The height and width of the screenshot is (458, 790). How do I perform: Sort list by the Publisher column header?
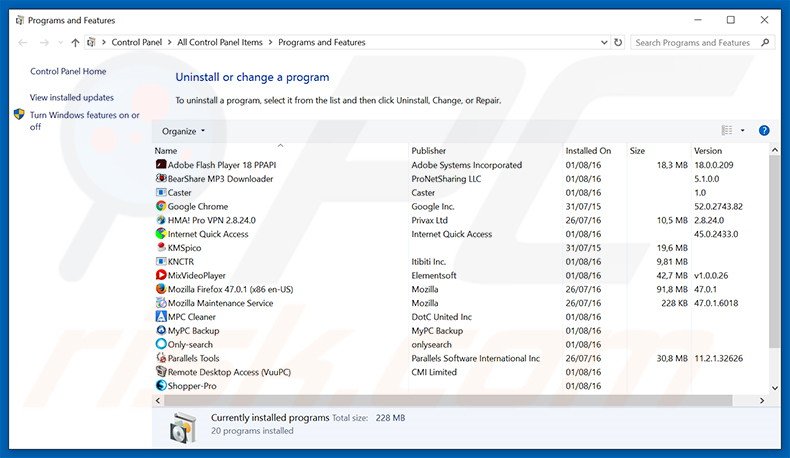[x=429, y=151]
